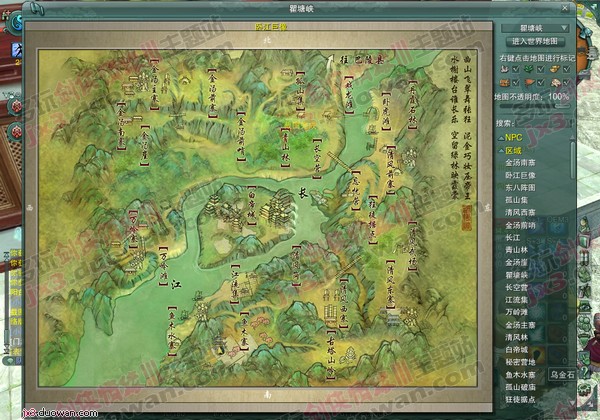Click the 金汤主寨 location marker on map

tap(154, 88)
